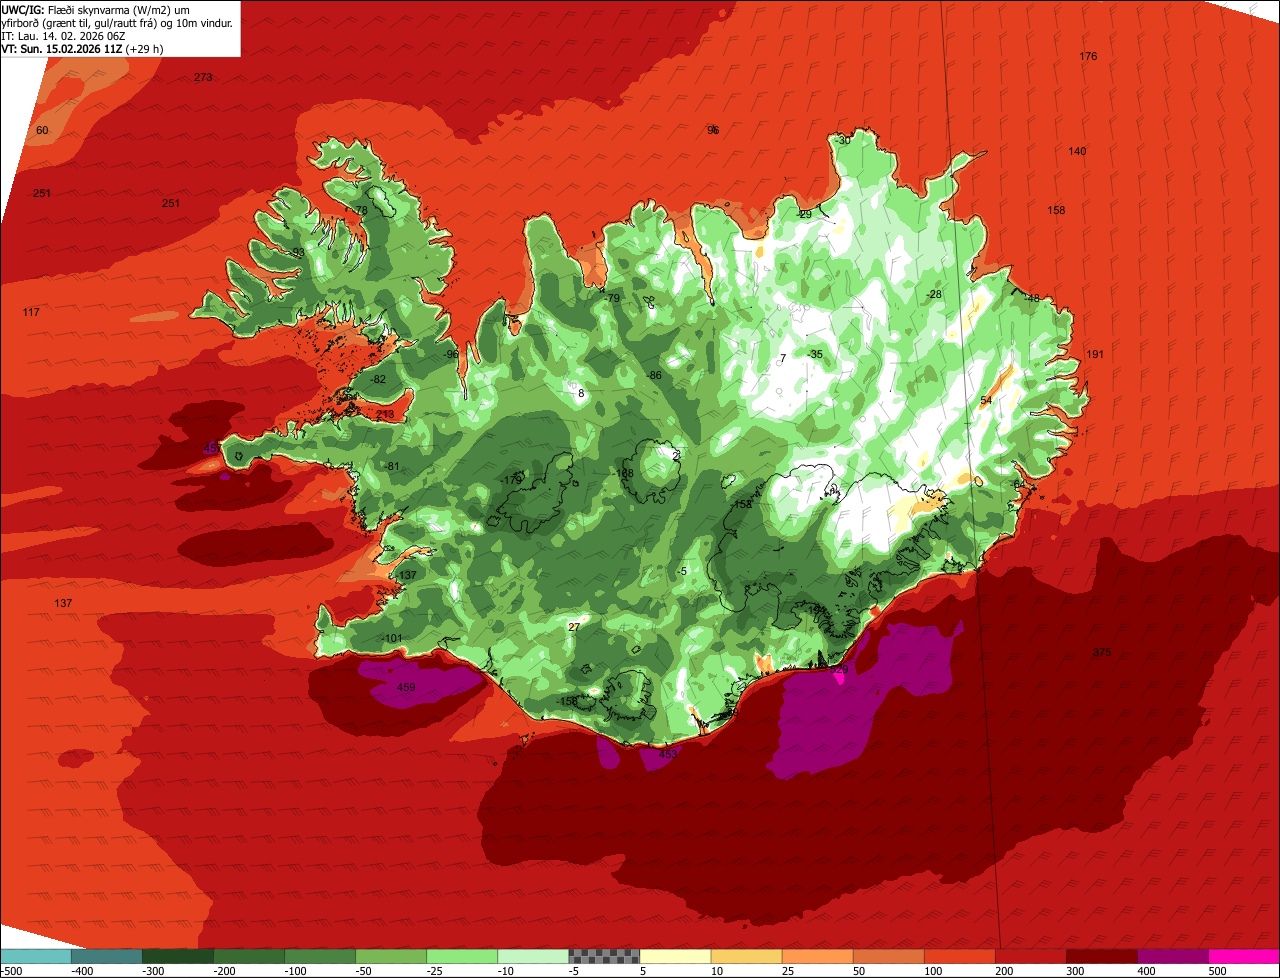Click the 27 value in southern Iceland
Screen dimensions: 1280x978
574,627
